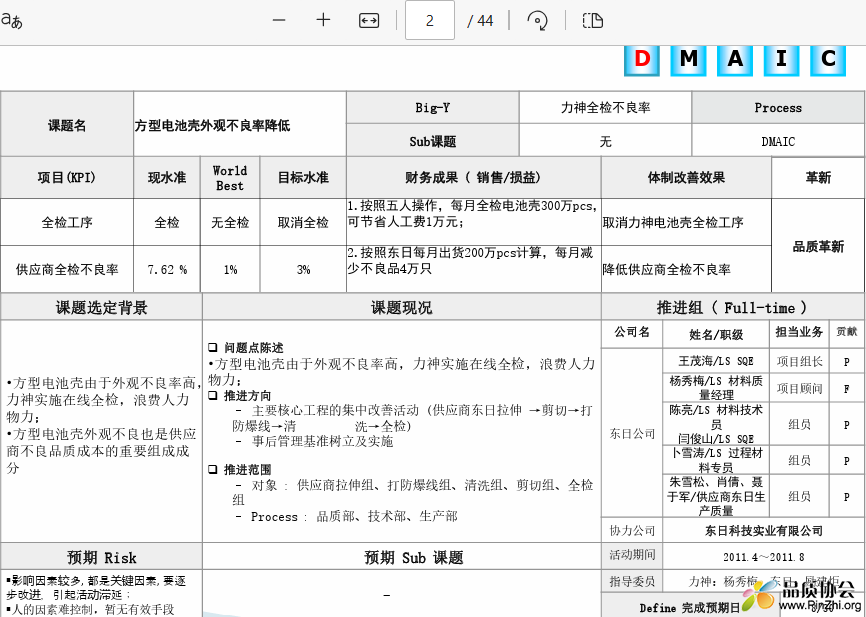Screen dimensions: 866x617
Task: Click the '3%' target value cell
Action: [x=303, y=270]
